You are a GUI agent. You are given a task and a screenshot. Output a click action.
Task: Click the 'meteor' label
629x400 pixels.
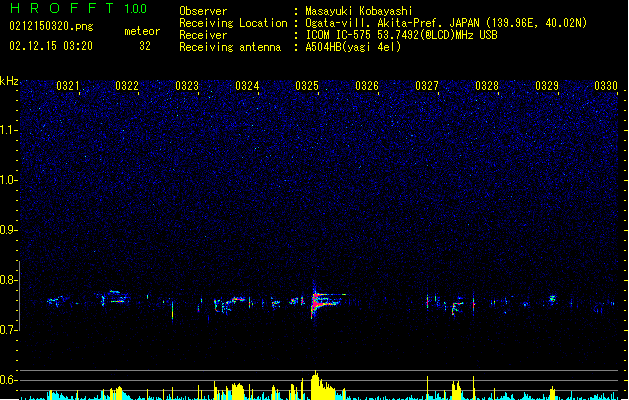pos(142,31)
